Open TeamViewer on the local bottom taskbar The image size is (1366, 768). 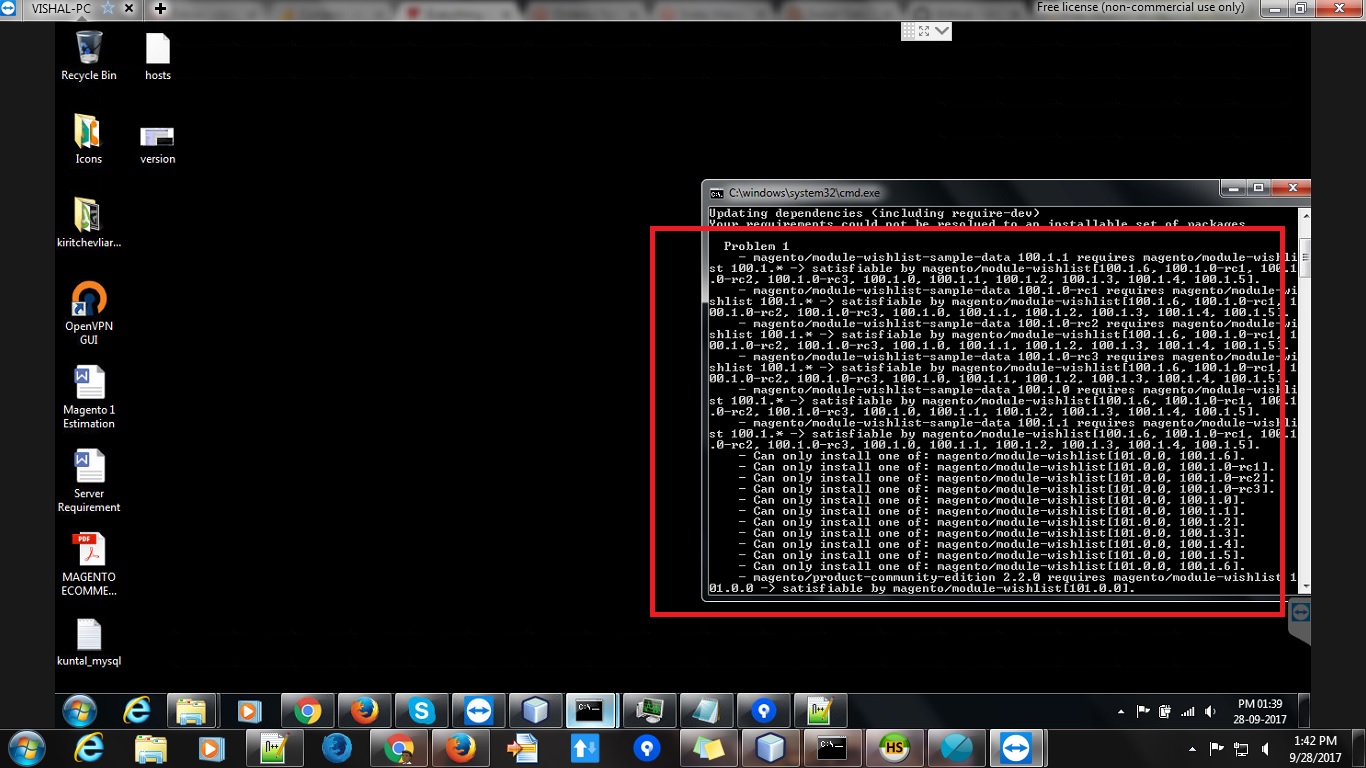[1017, 748]
